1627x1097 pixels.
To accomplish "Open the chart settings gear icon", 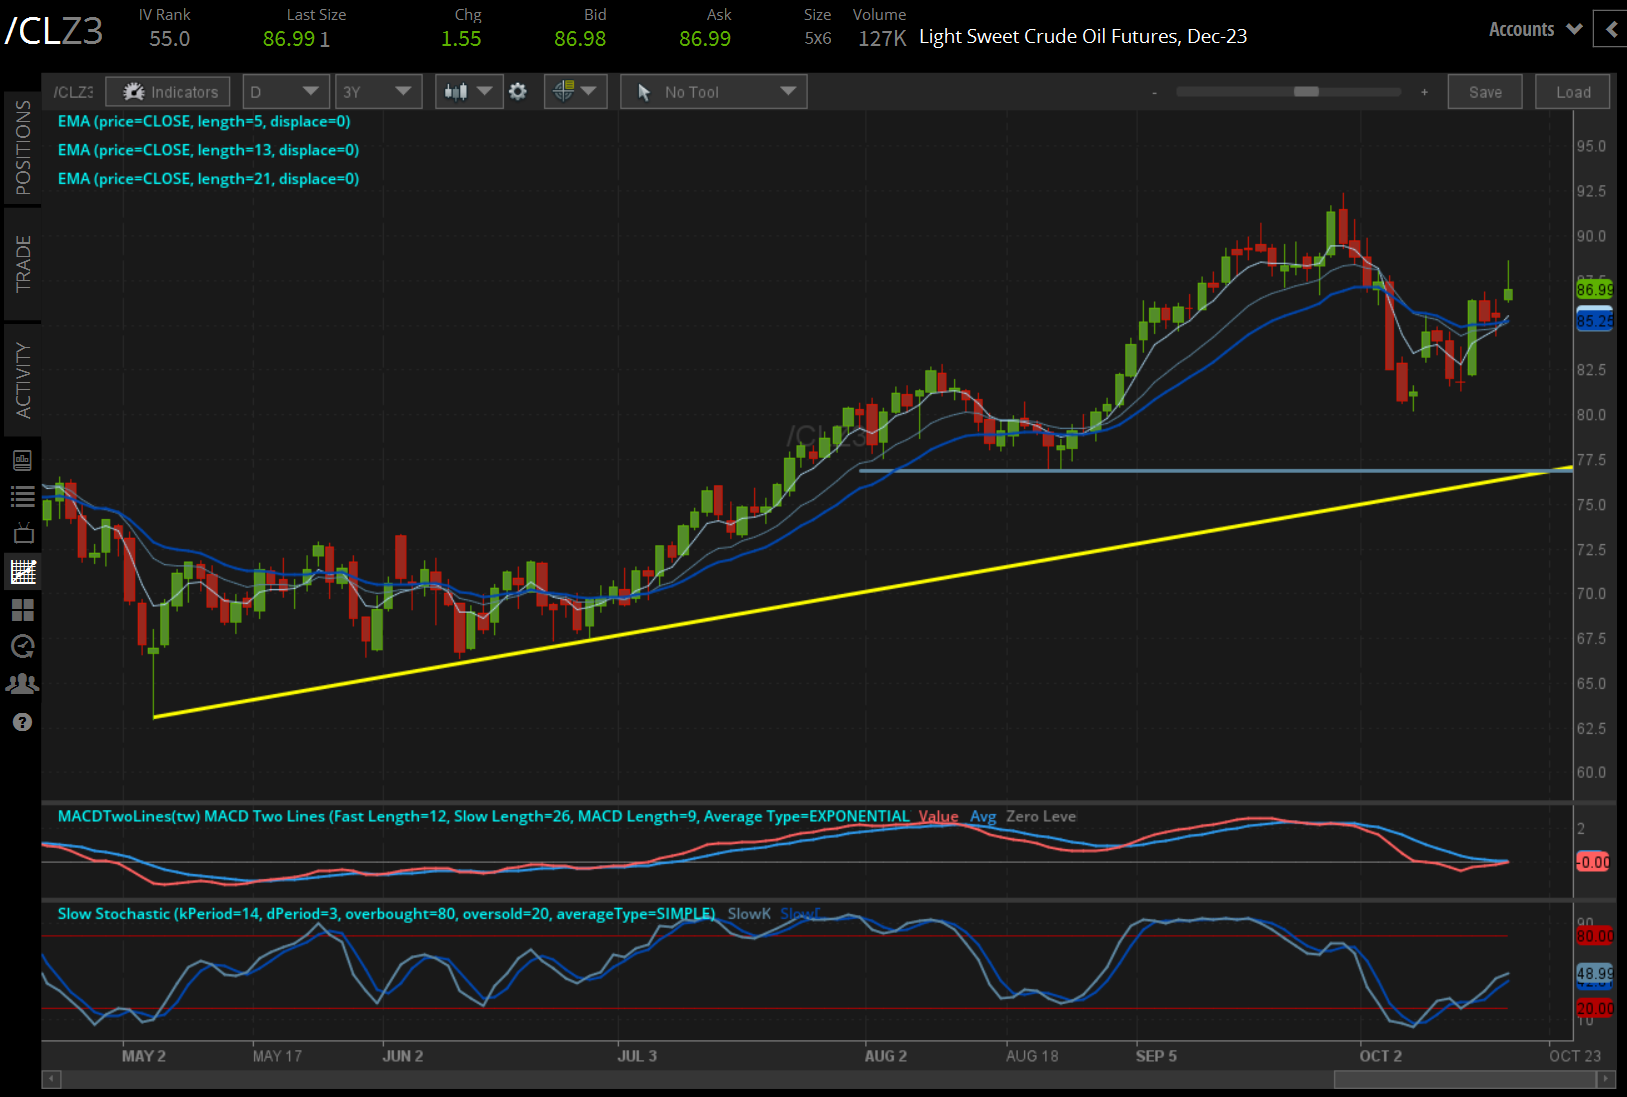I will (x=517, y=92).
